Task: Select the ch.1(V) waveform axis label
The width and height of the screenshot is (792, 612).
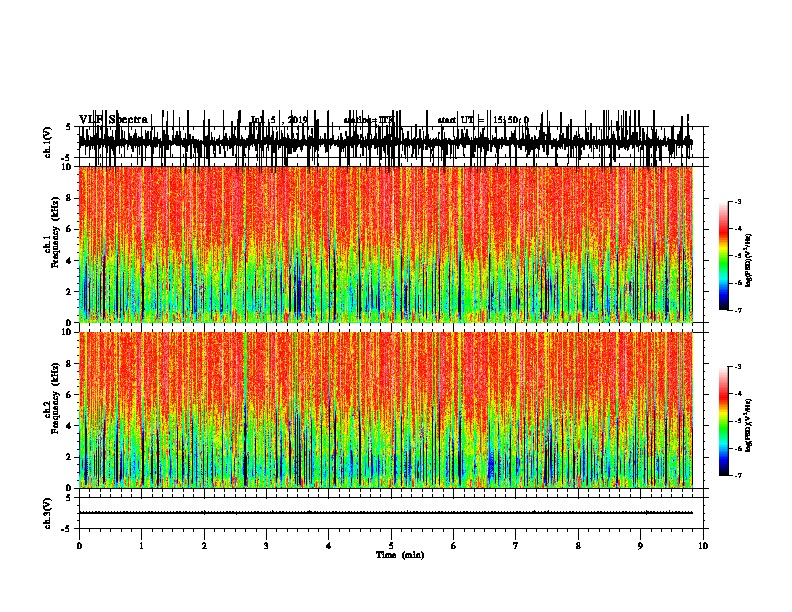Action: coord(48,142)
